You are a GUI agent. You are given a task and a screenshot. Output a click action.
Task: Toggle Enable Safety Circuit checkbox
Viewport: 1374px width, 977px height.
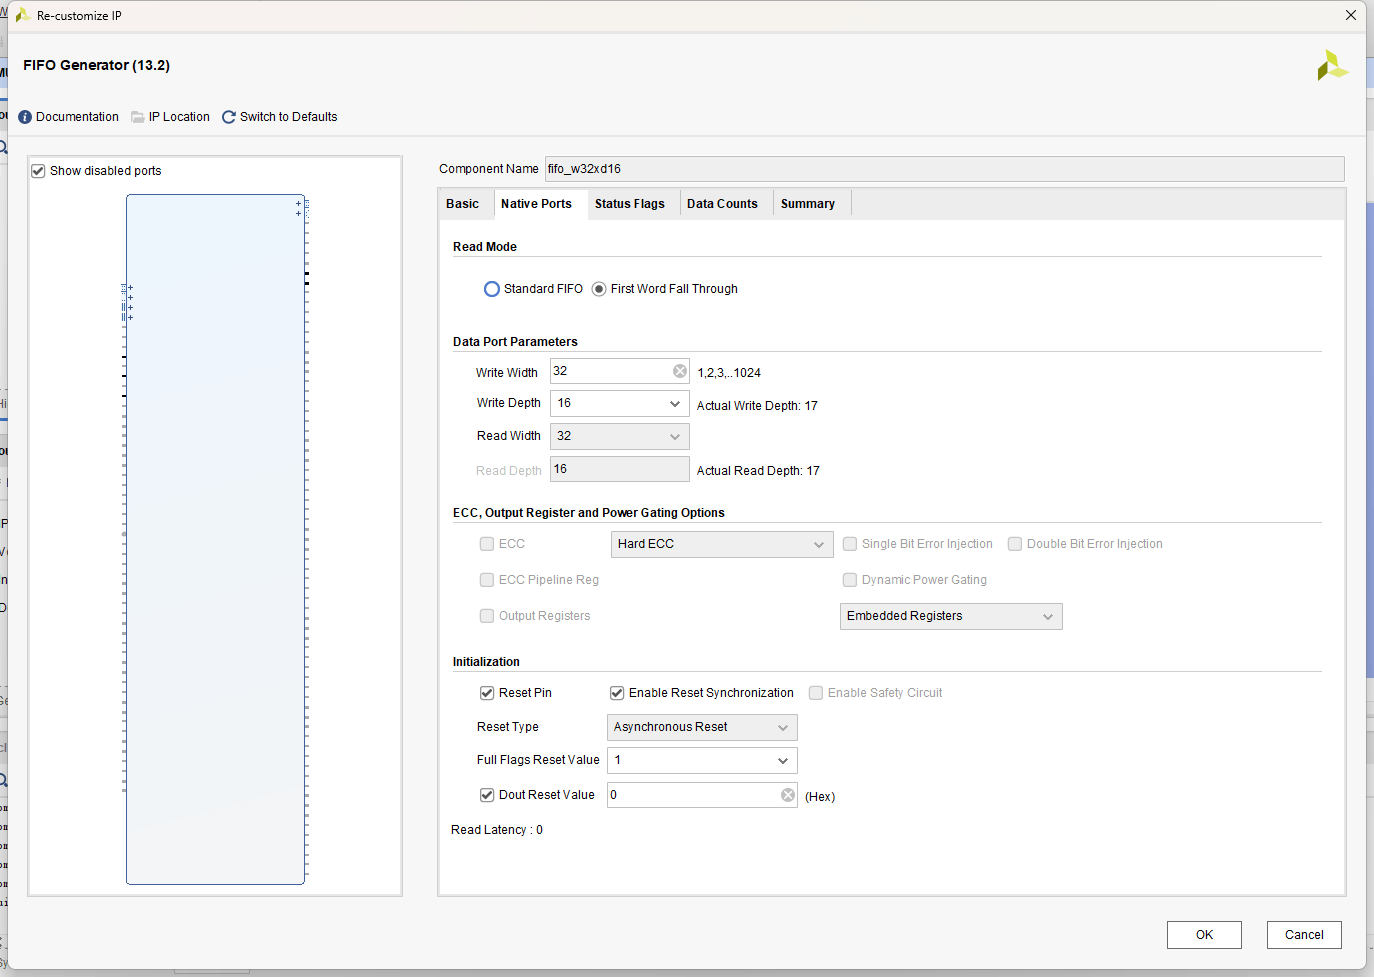click(x=816, y=693)
